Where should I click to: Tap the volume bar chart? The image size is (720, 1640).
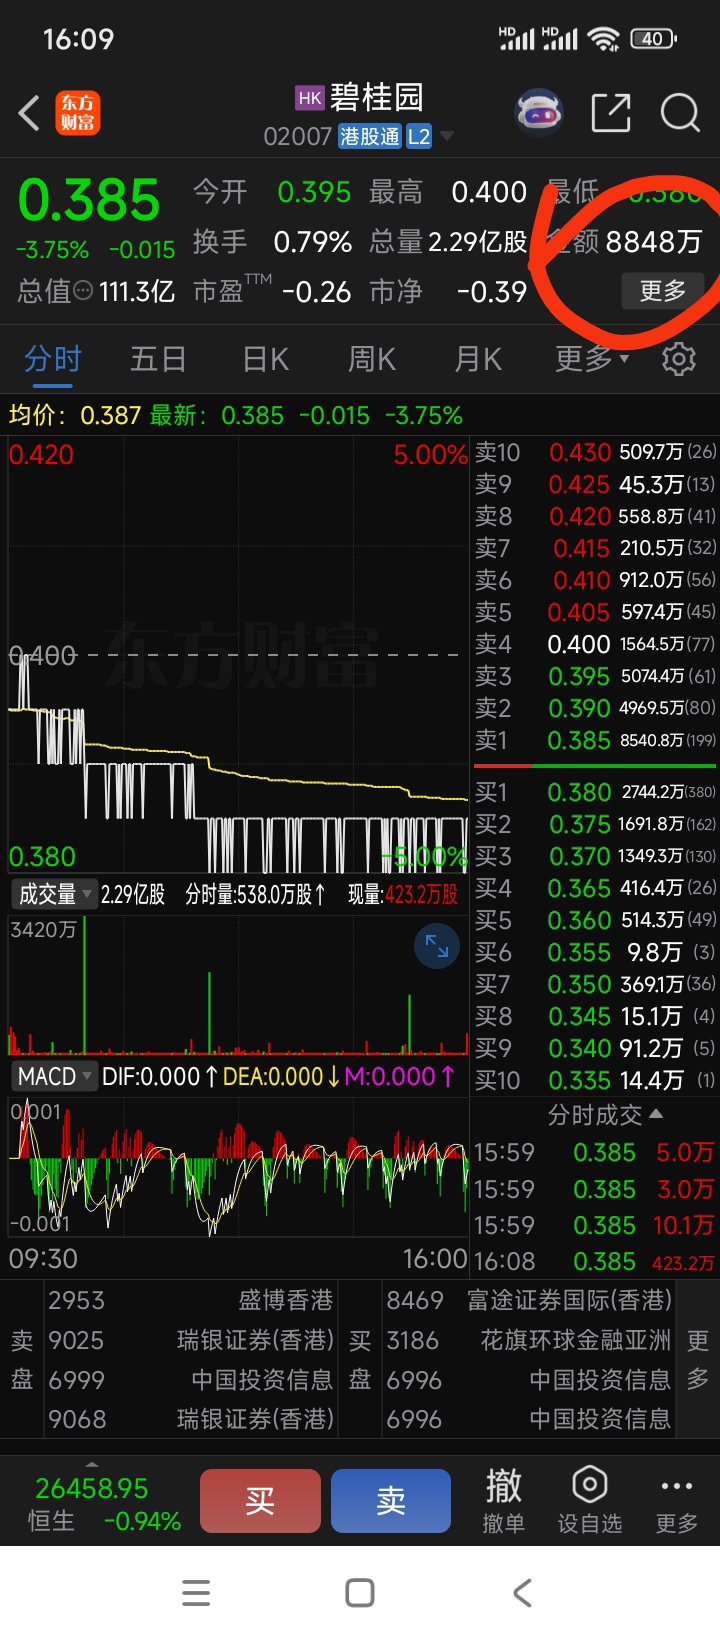tap(238, 985)
